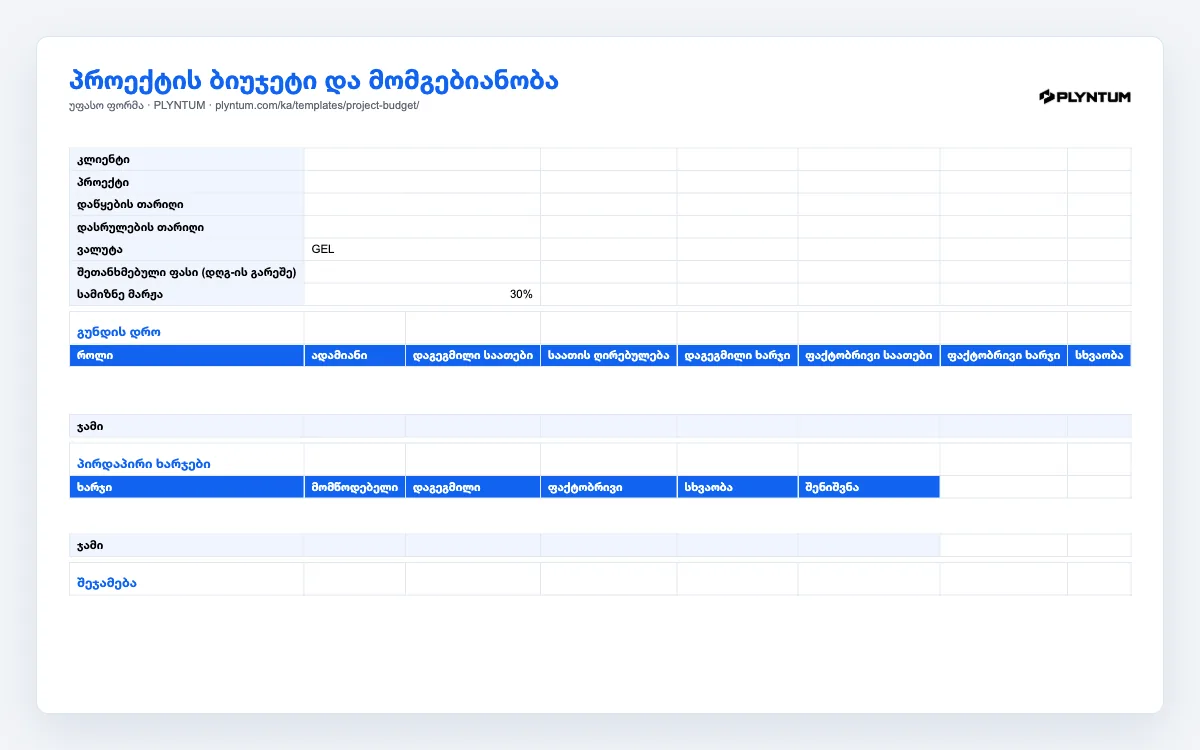The width and height of the screenshot is (1200, 750).
Task: Select "სხვაობა" header in the გუნდის დრო table
Action: pos(1099,355)
